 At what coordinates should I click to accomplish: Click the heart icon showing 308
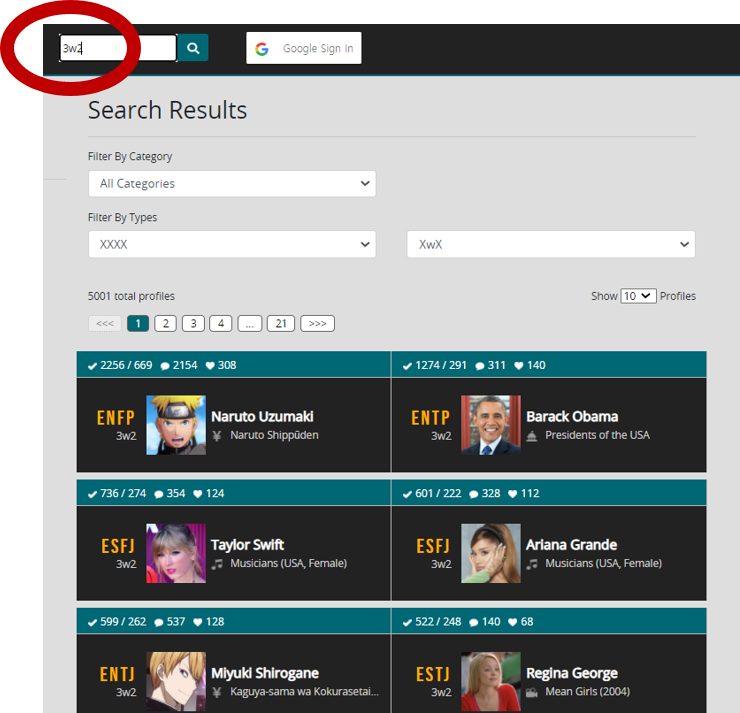(210, 366)
